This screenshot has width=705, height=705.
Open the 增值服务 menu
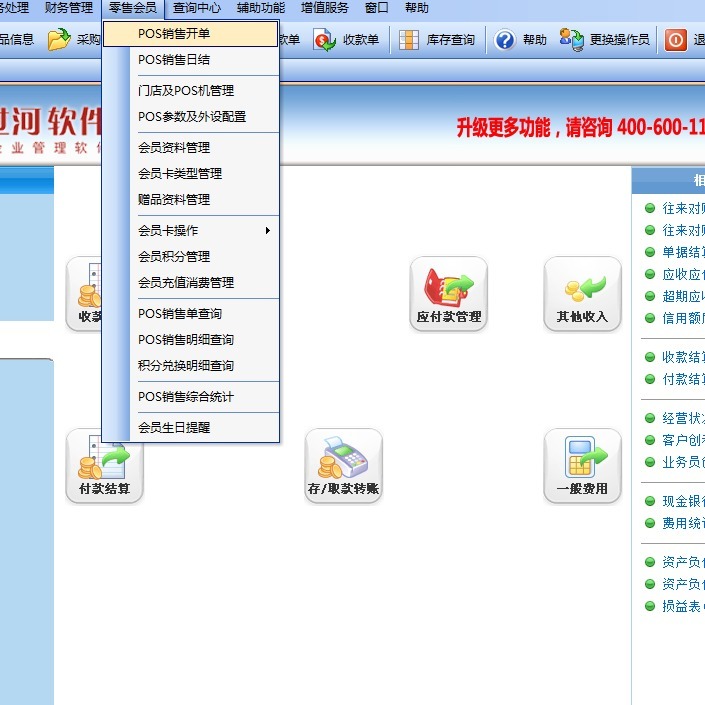(x=325, y=8)
